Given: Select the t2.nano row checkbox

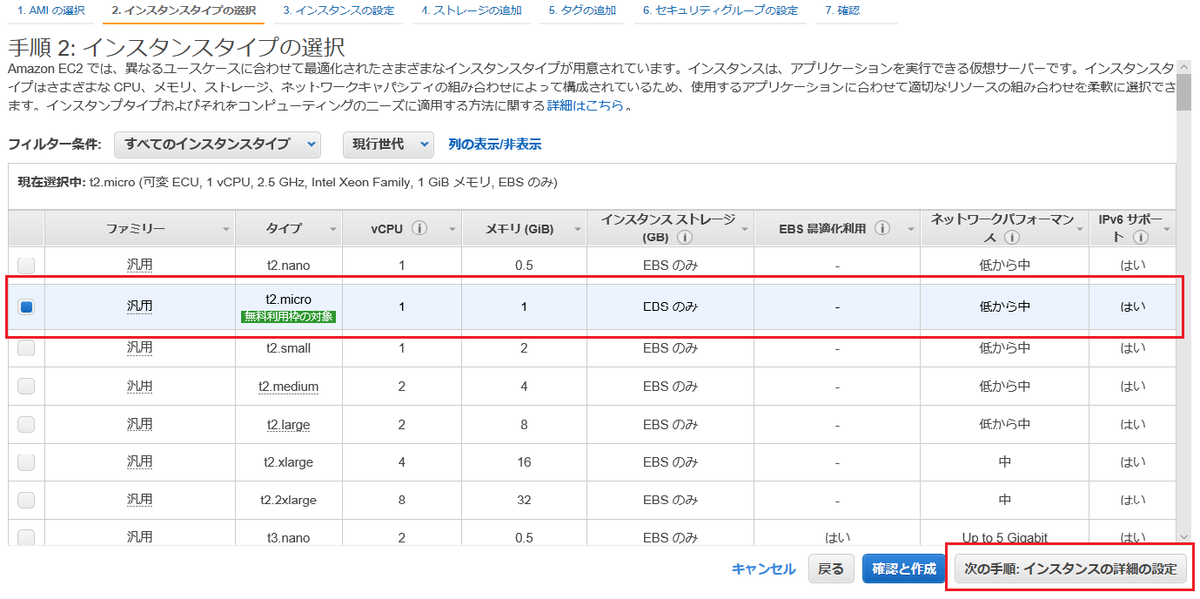Looking at the screenshot, I should 26,266.
